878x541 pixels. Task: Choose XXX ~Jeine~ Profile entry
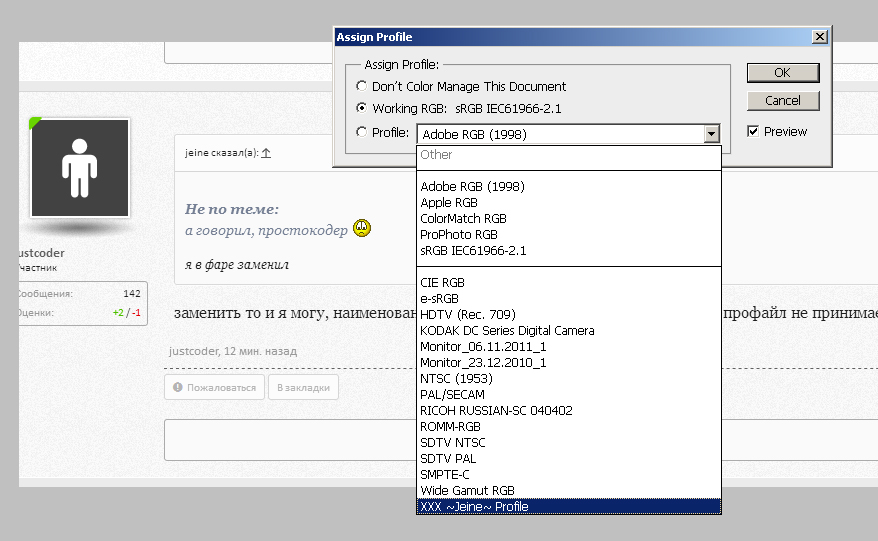click(x=568, y=506)
